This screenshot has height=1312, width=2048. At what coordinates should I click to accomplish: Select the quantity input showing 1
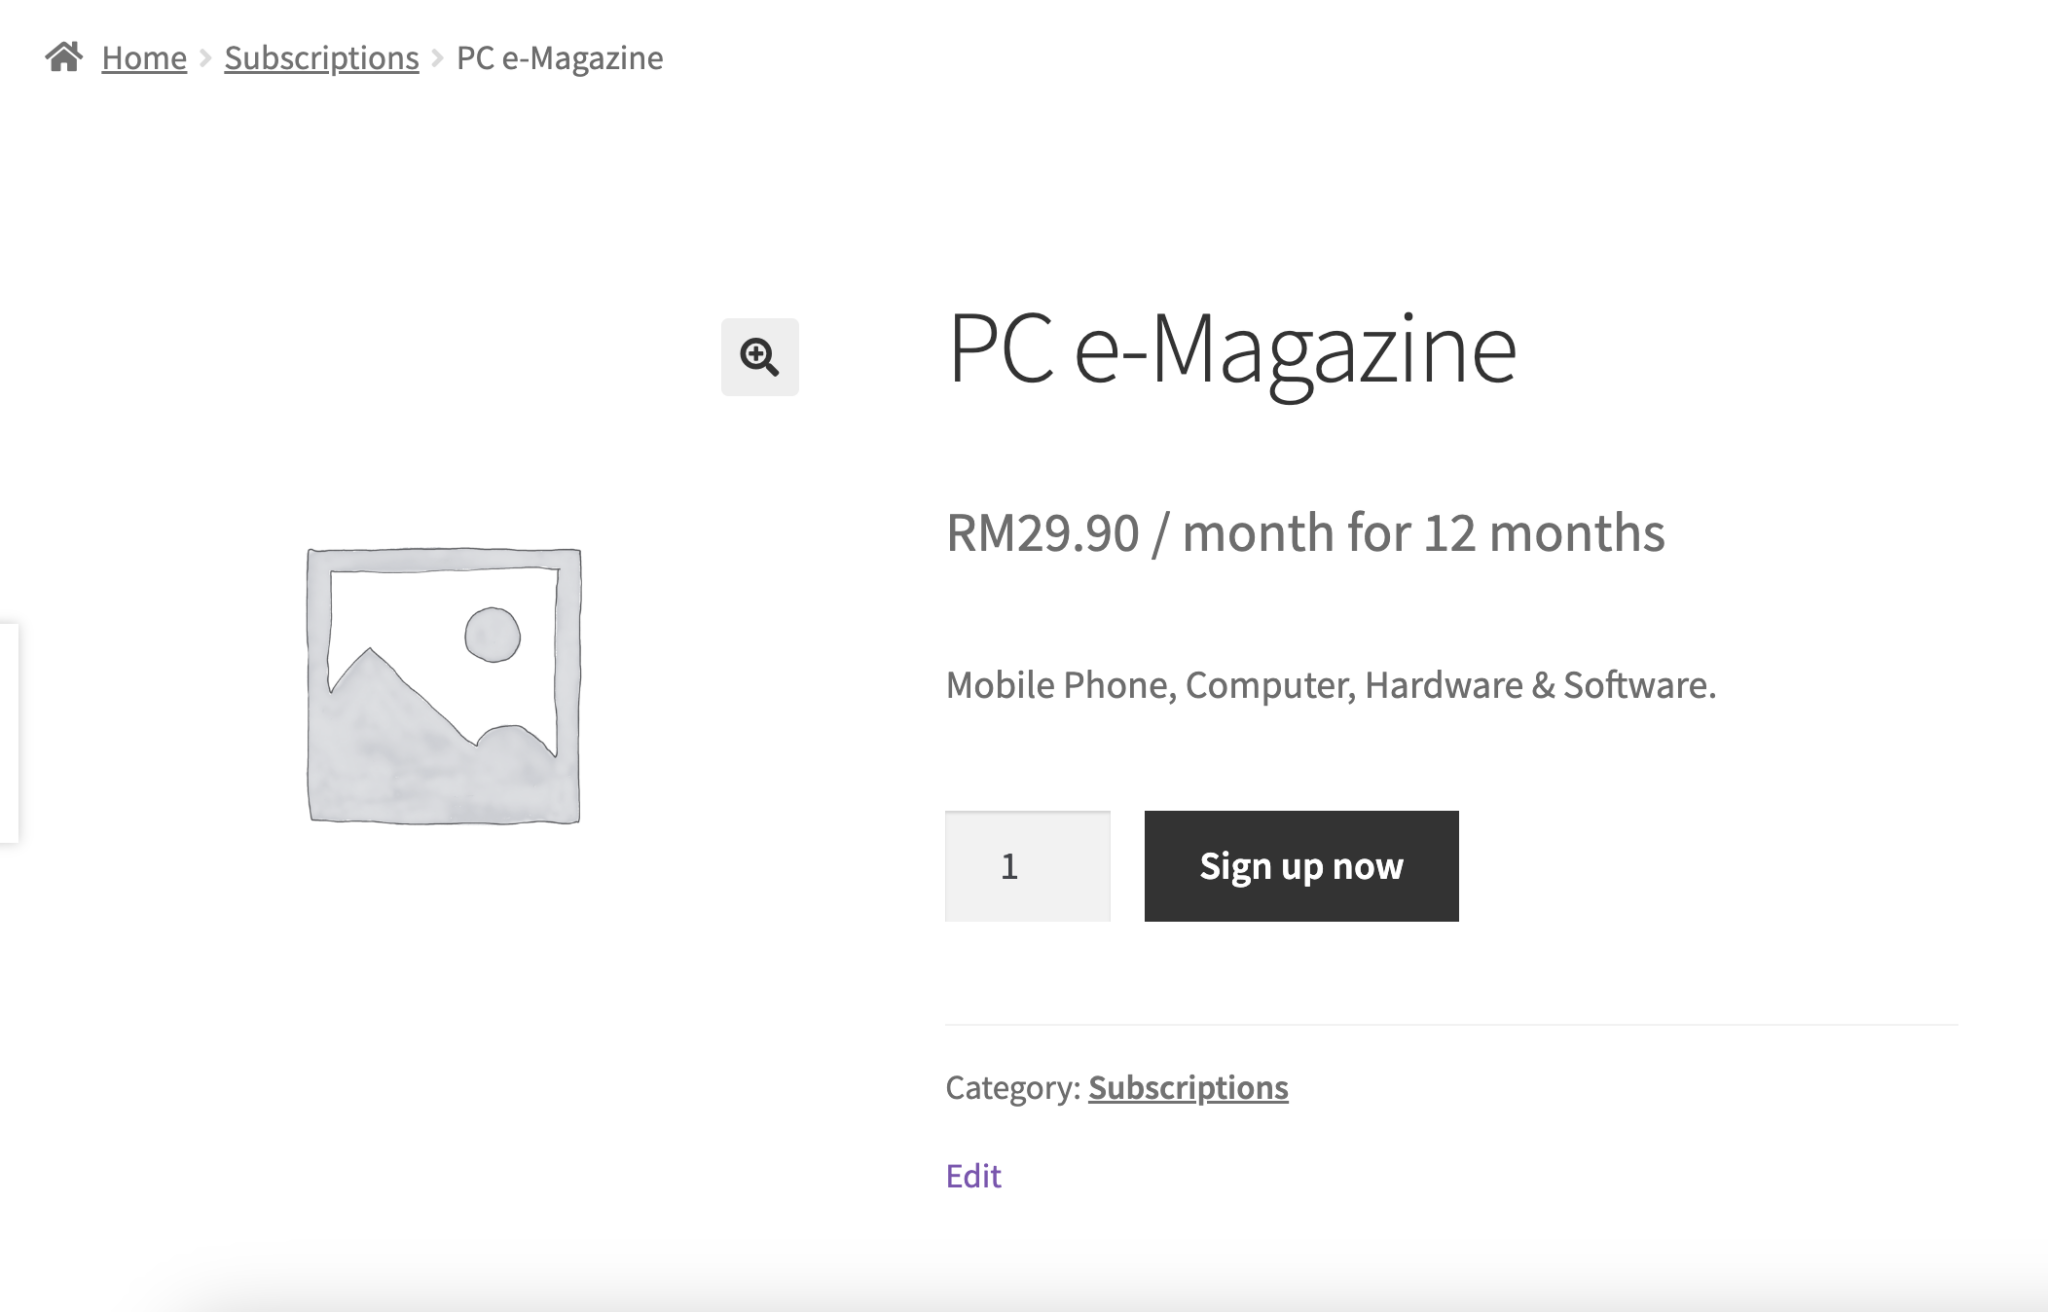pyautogui.click(x=1028, y=864)
